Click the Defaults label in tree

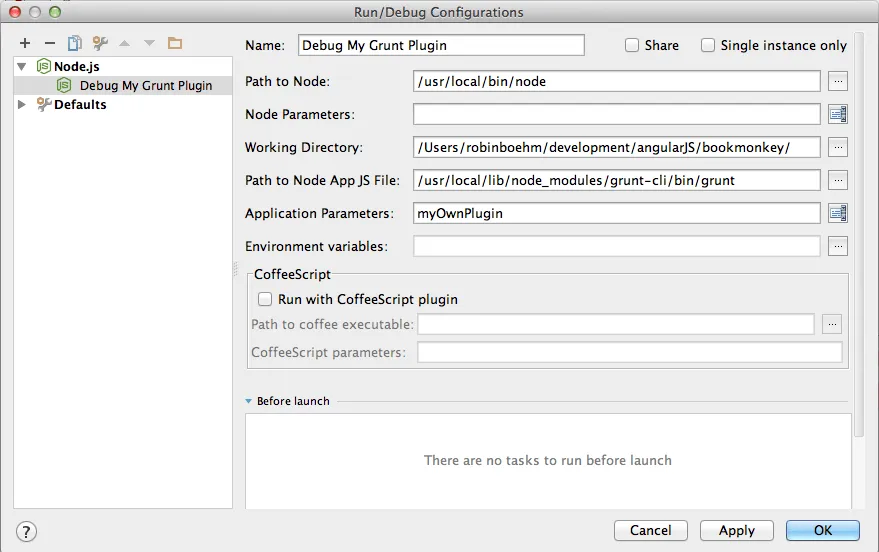[x=80, y=104]
